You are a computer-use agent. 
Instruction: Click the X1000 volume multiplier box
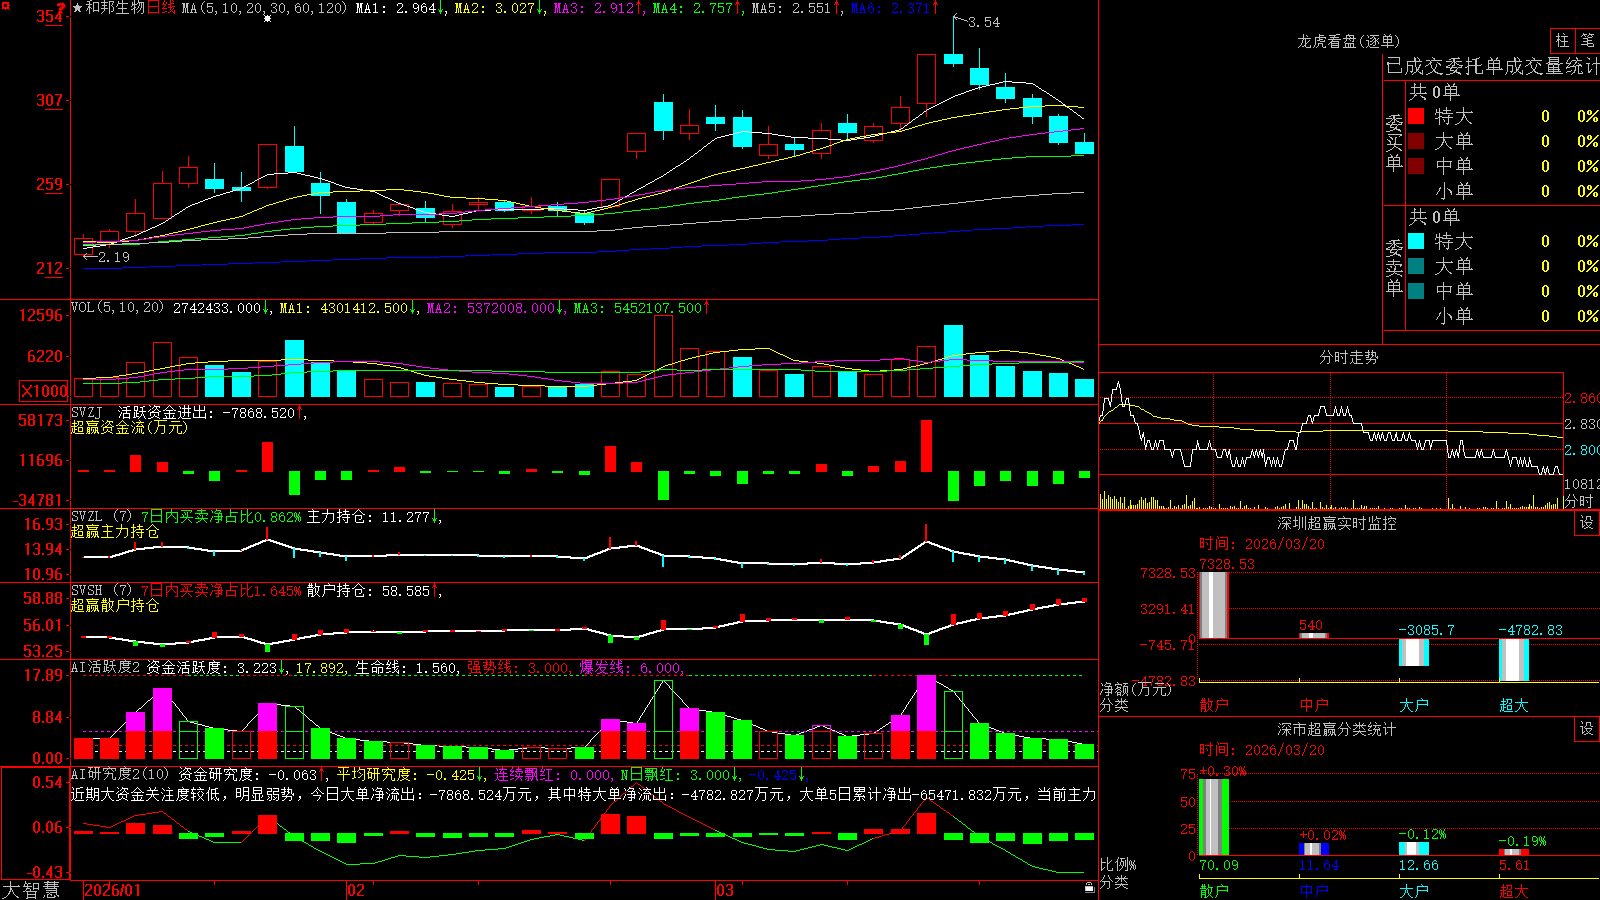click(x=44, y=391)
